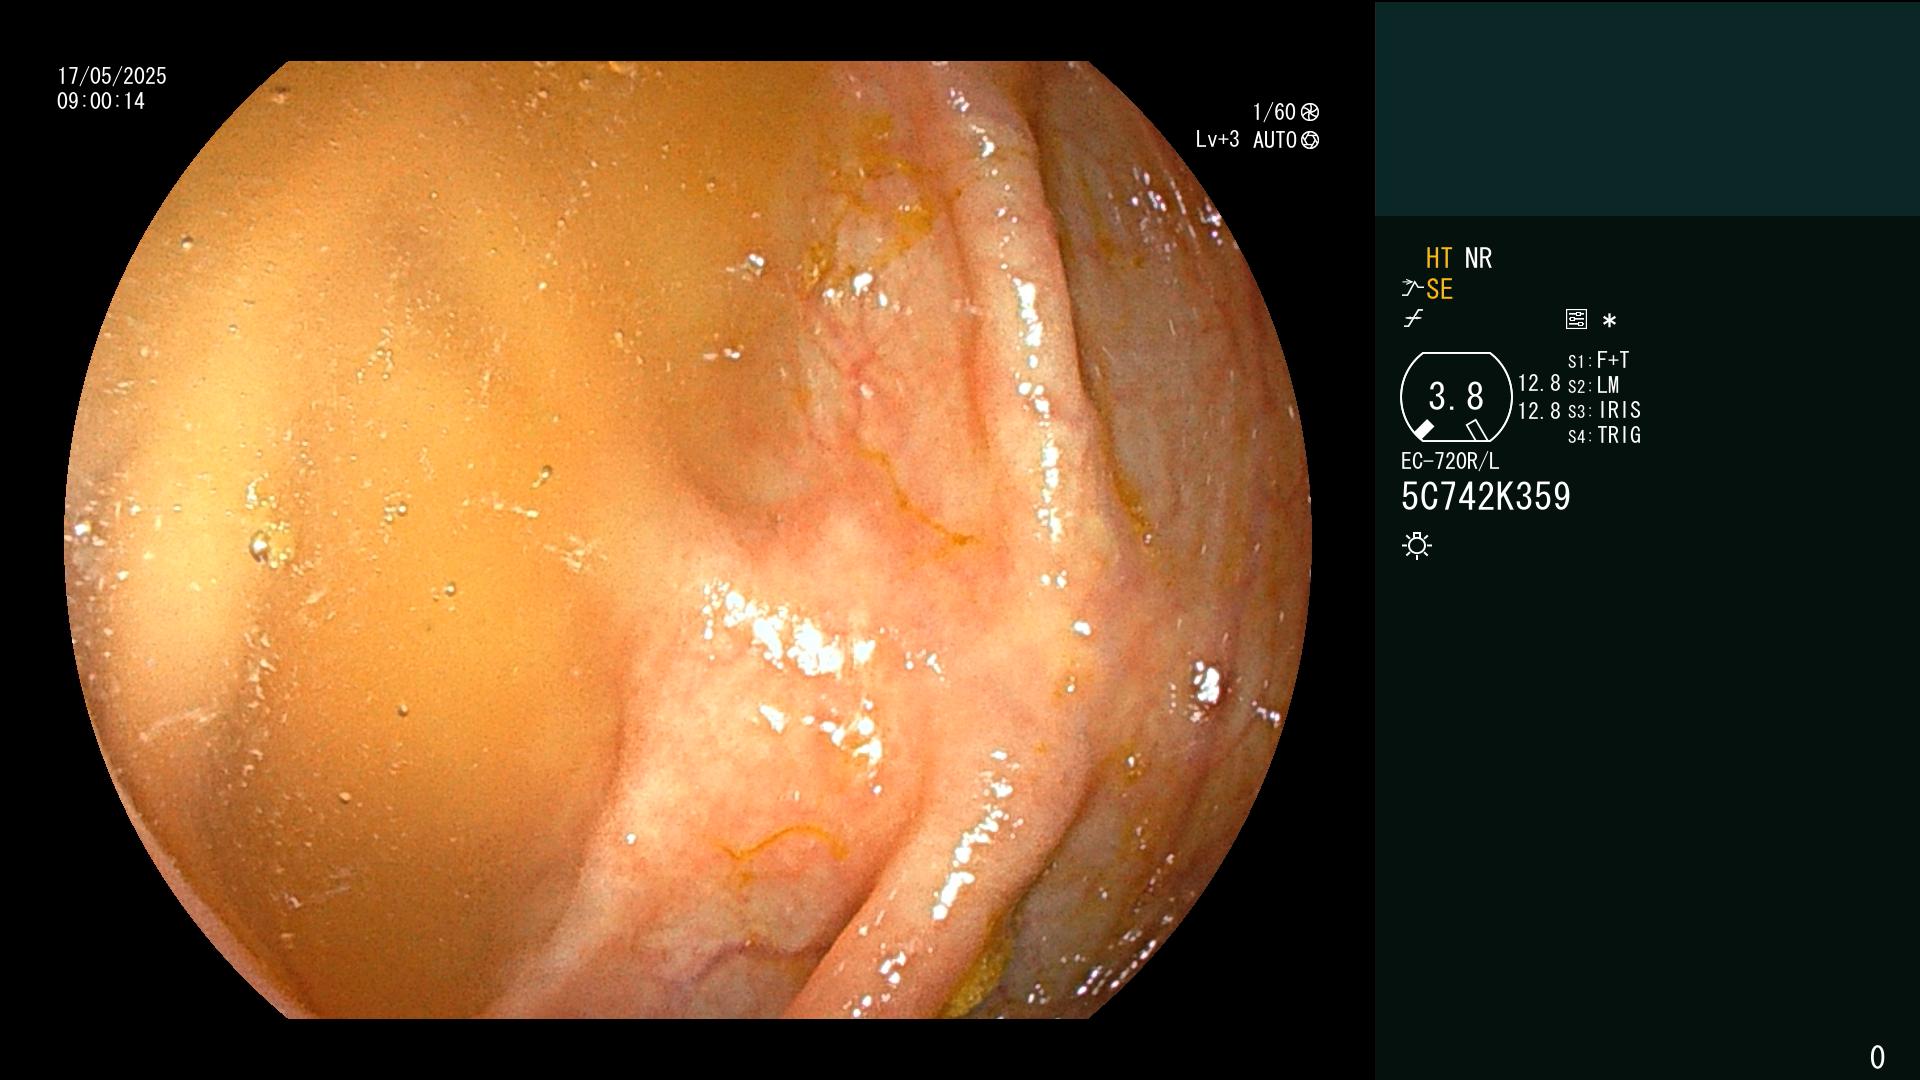
Task: Select the structure enhancement icon beside SE
Action: 1412,289
